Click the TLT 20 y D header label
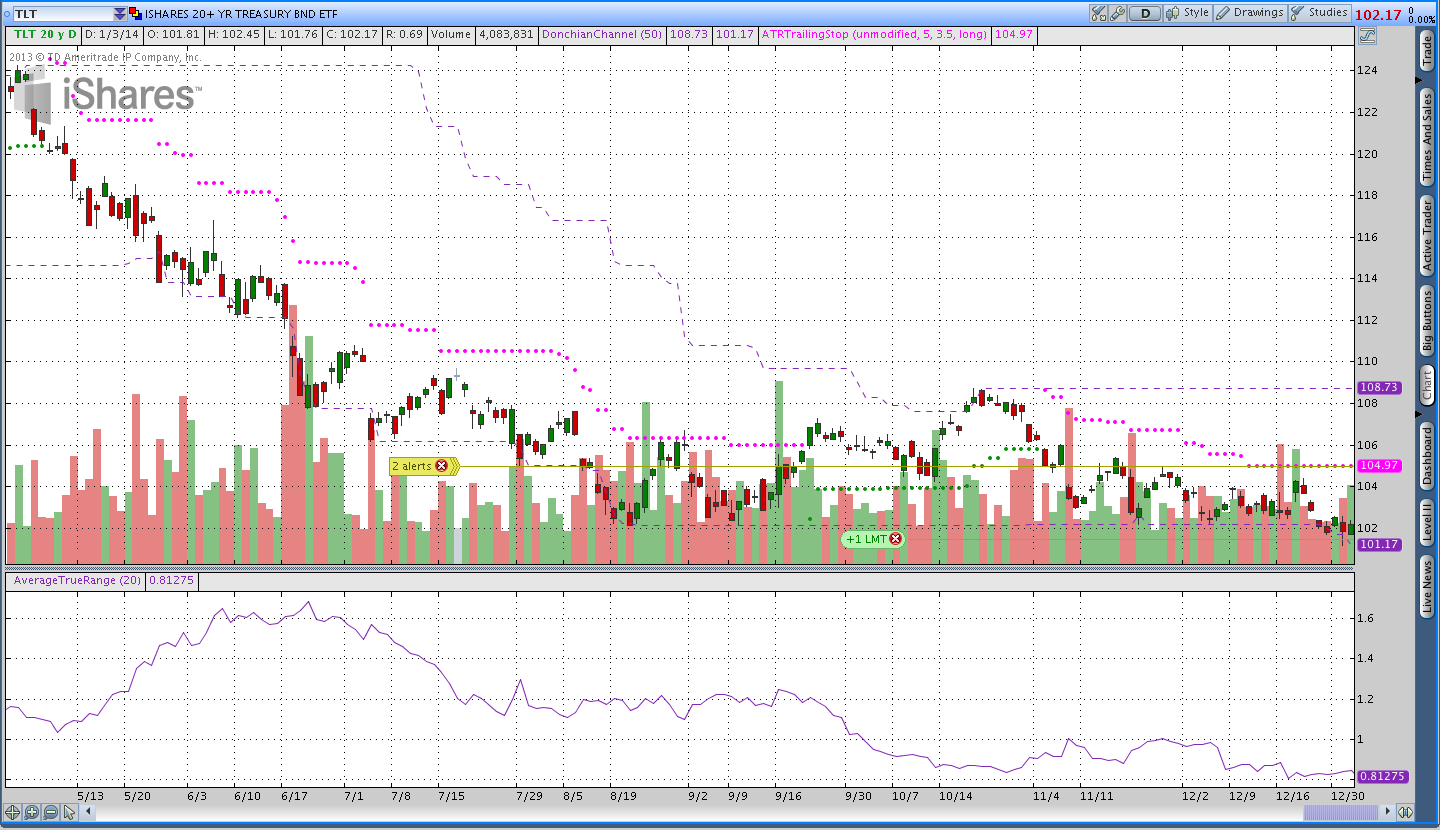This screenshot has height=830, width=1440. 44,34
